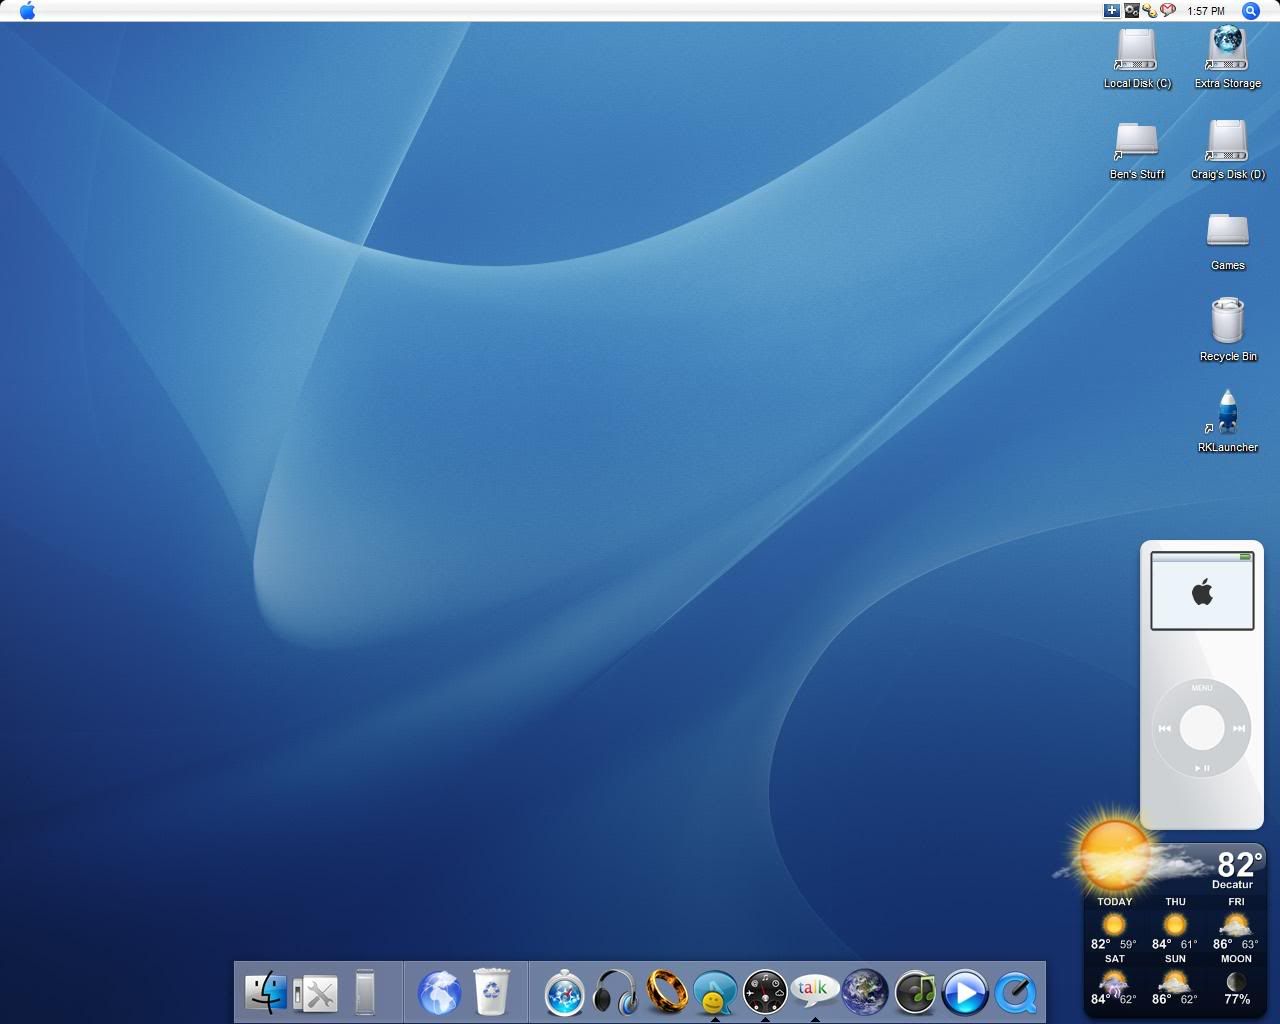
Task: Click the blue plus tray icon
Action: 1111,11
